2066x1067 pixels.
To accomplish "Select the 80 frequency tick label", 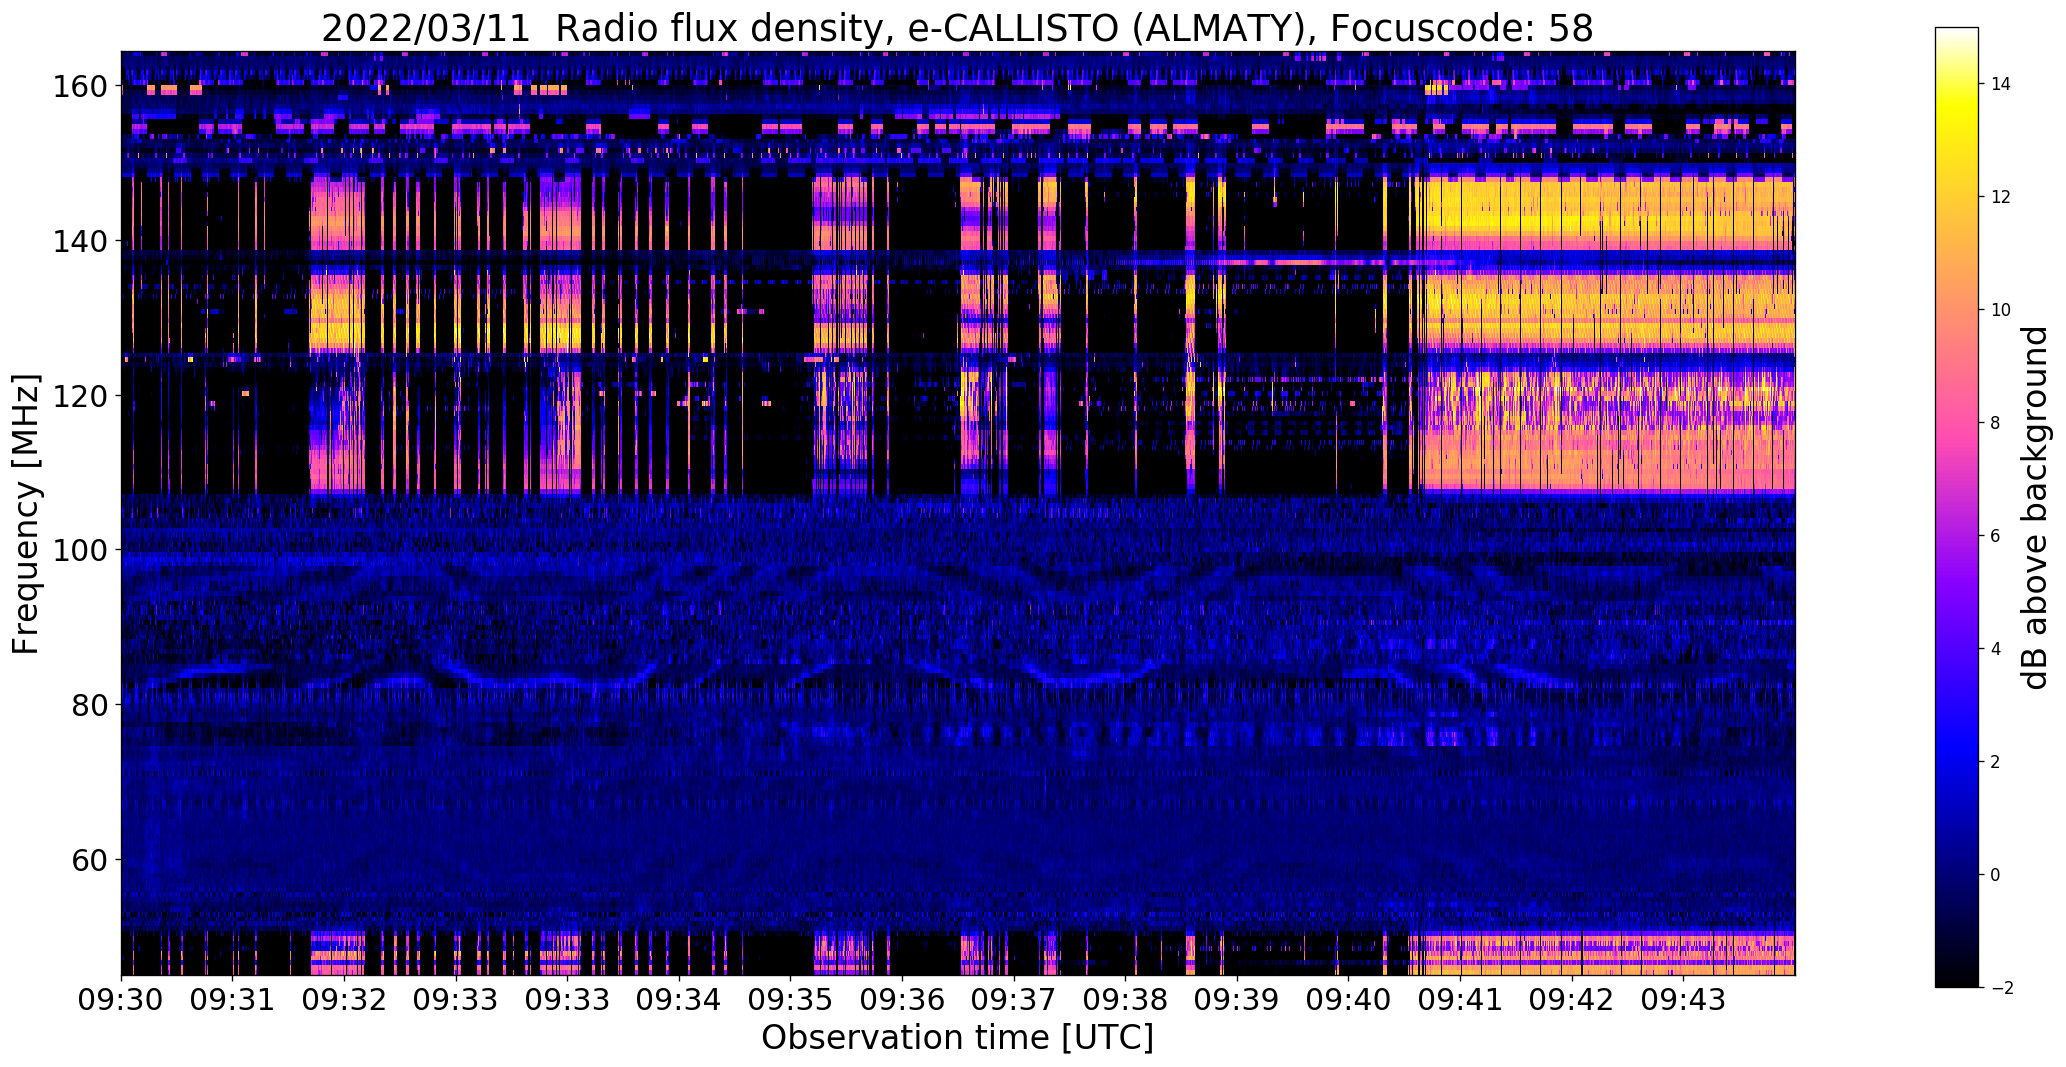I will [89, 705].
